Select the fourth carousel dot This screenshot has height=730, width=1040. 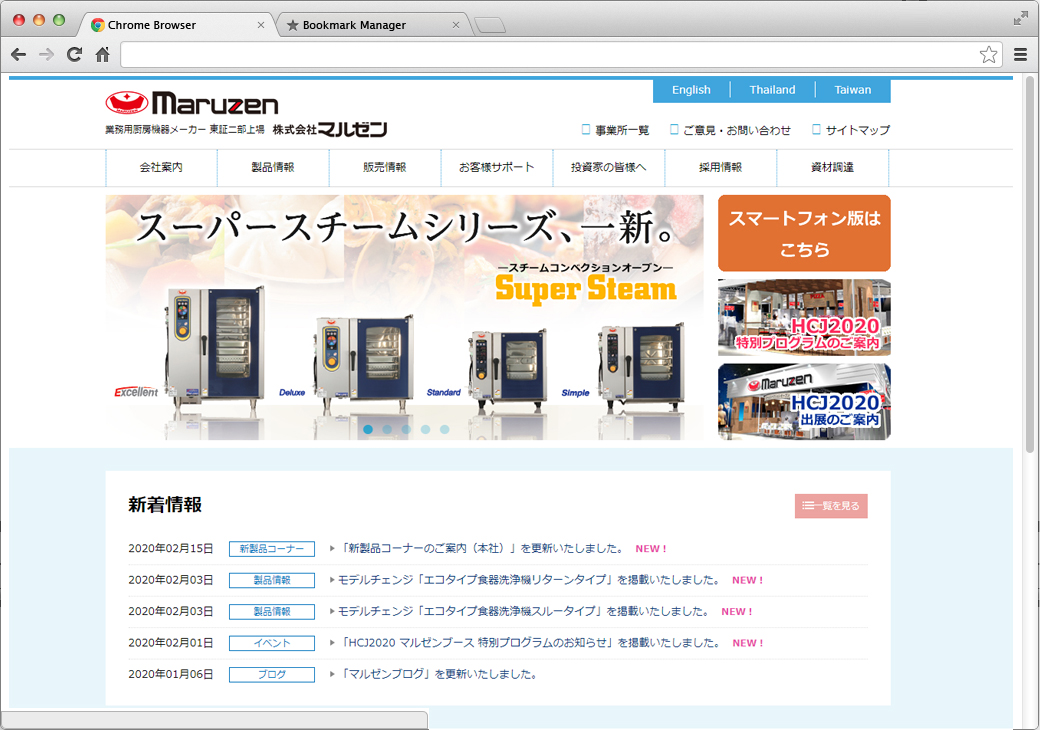[x=426, y=430]
